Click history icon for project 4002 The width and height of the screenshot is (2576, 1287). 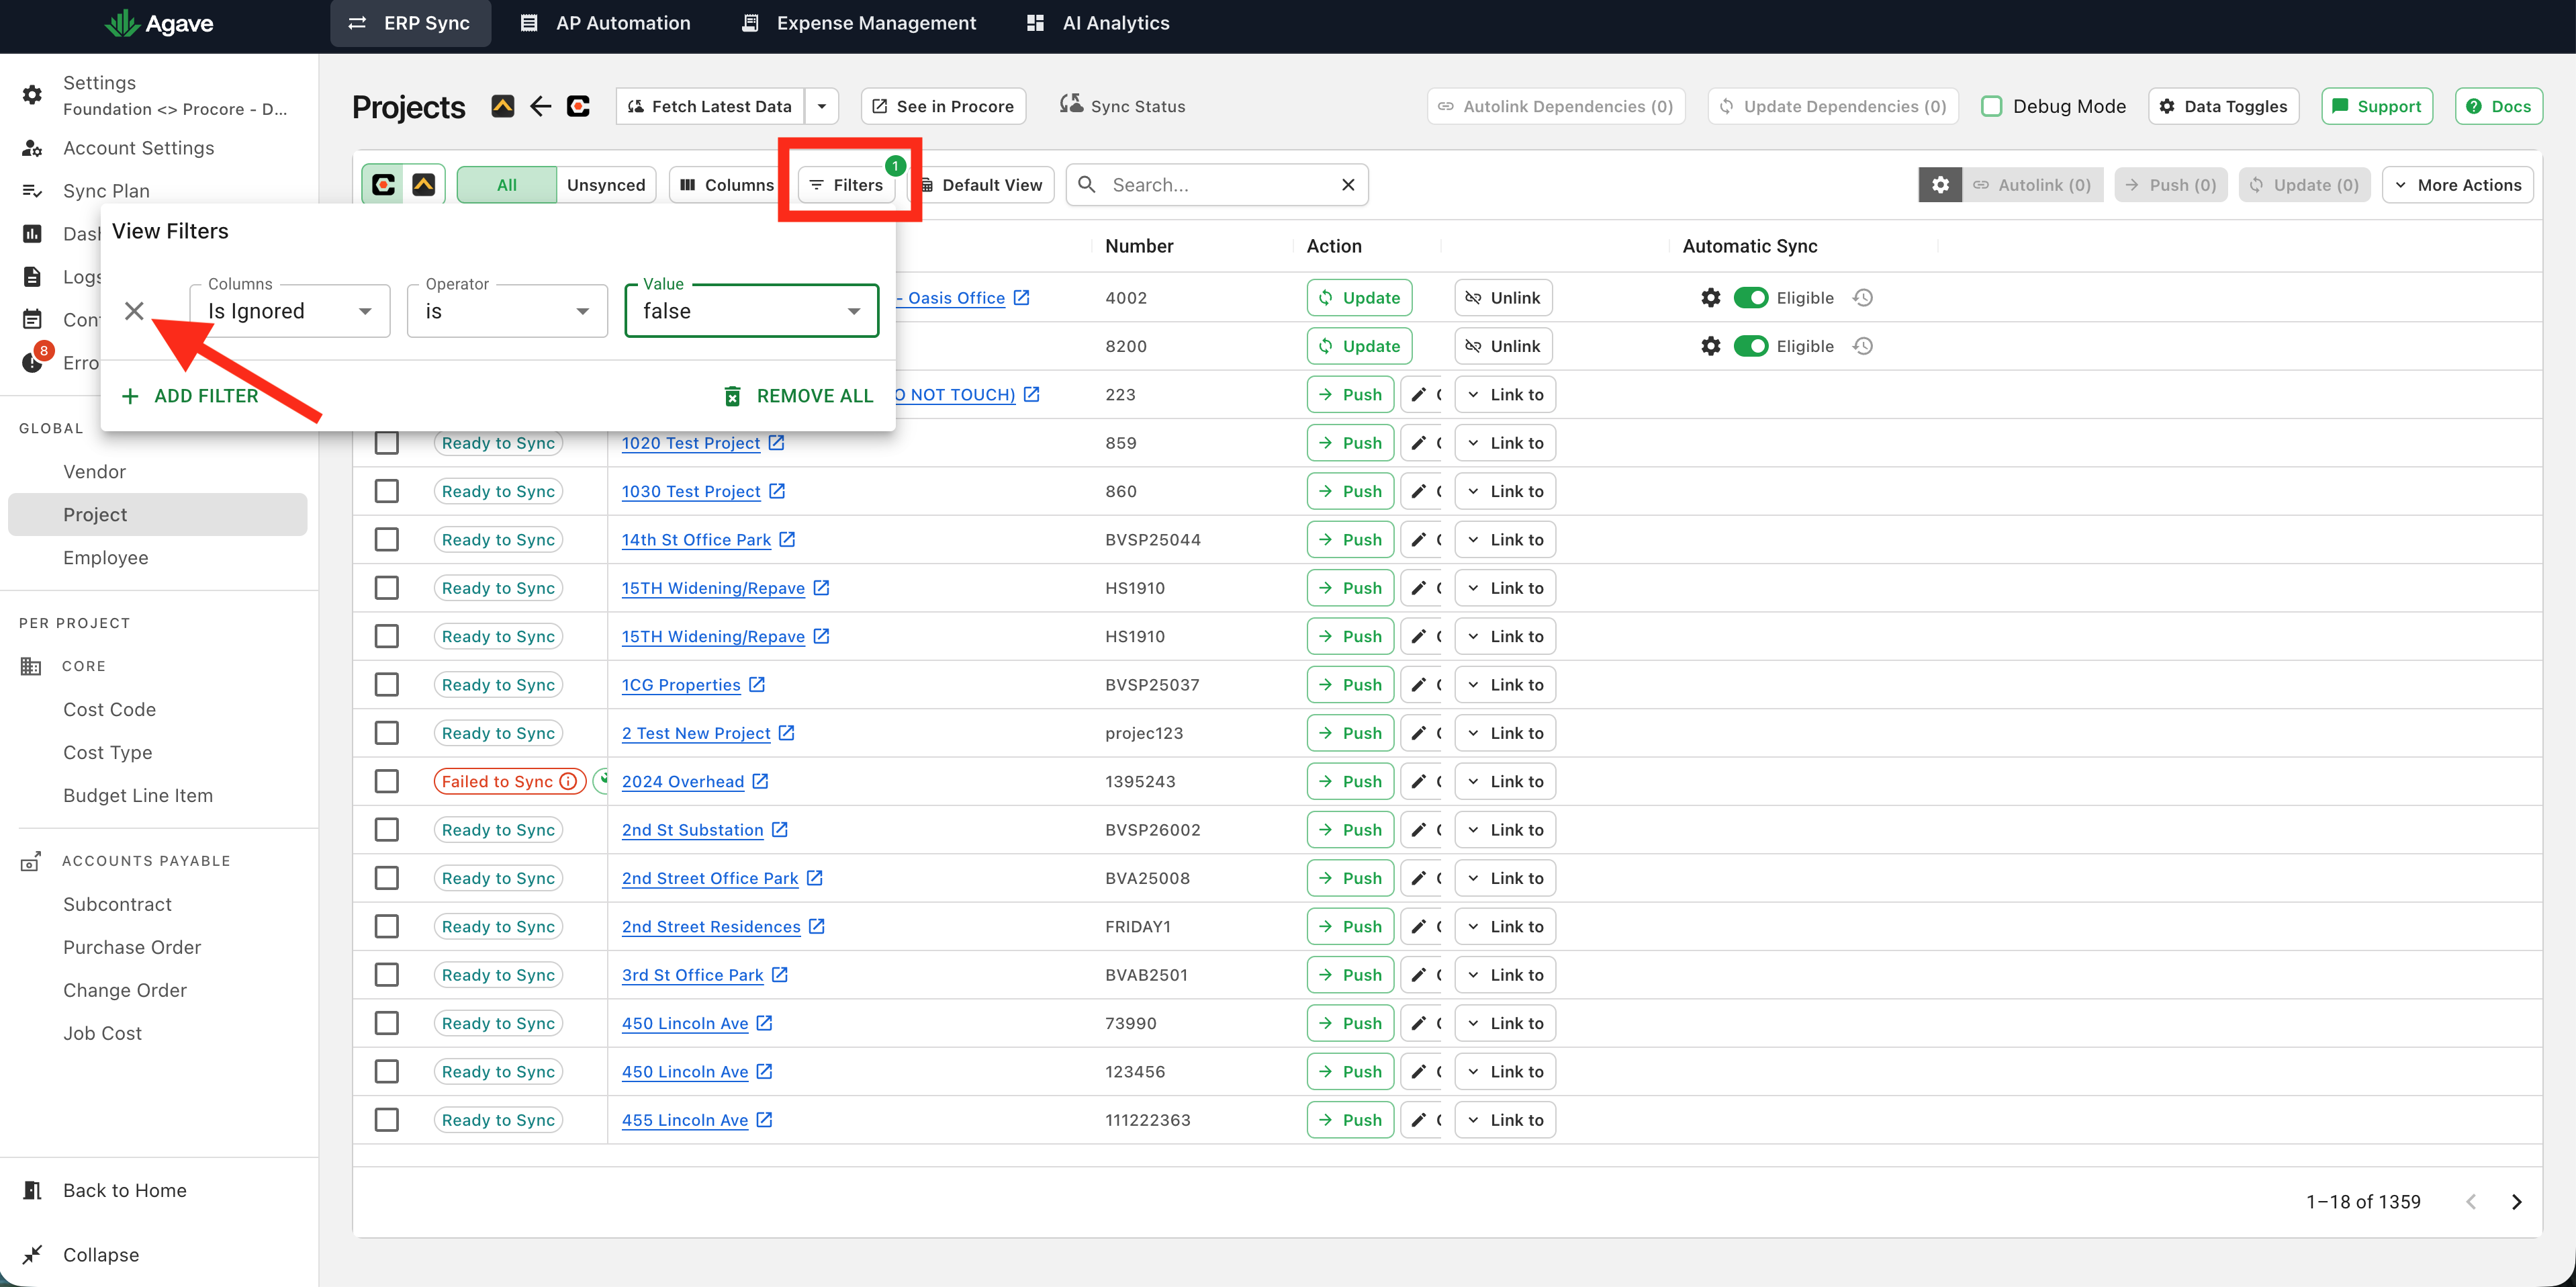click(x=1862, y=298)
